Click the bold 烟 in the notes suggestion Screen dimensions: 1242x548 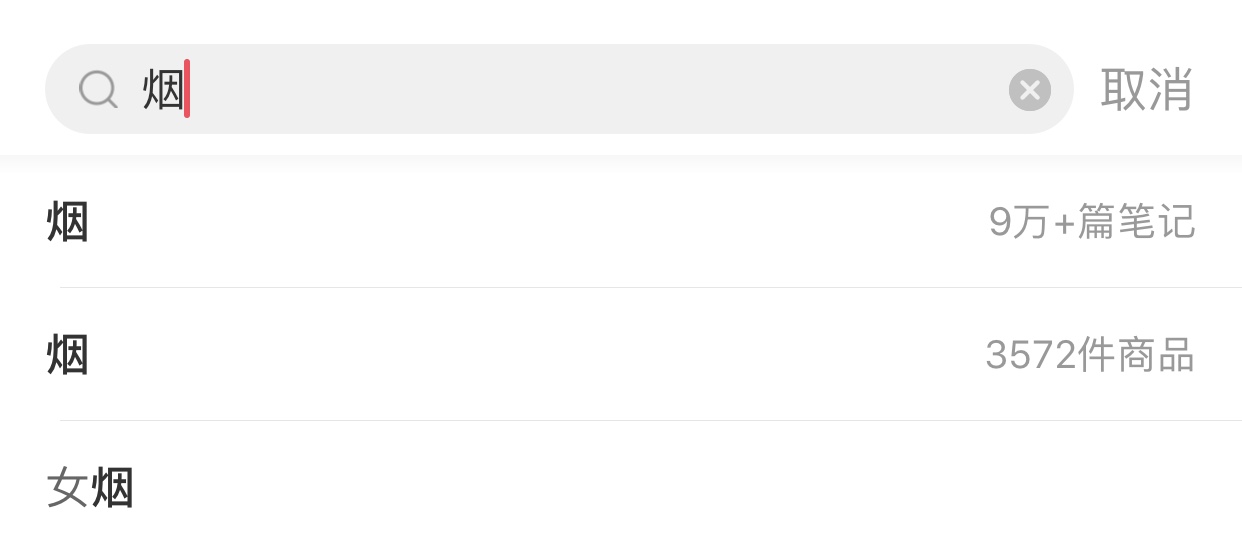pos(68,222)
